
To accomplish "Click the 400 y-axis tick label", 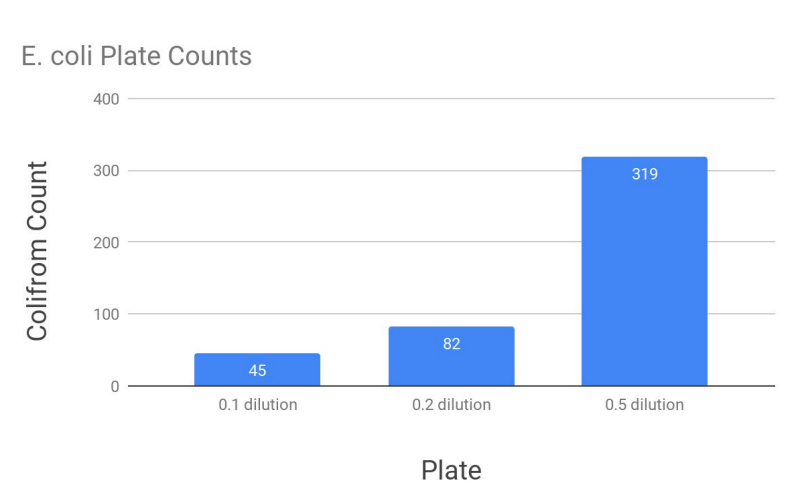I will click(x=106, y=99).
